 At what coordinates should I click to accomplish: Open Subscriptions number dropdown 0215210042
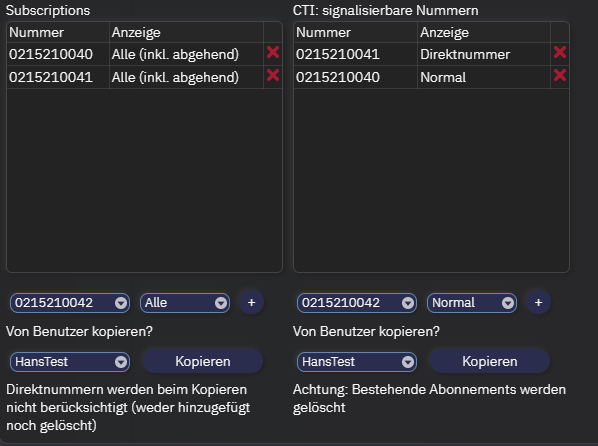click(x=70, y=303)
